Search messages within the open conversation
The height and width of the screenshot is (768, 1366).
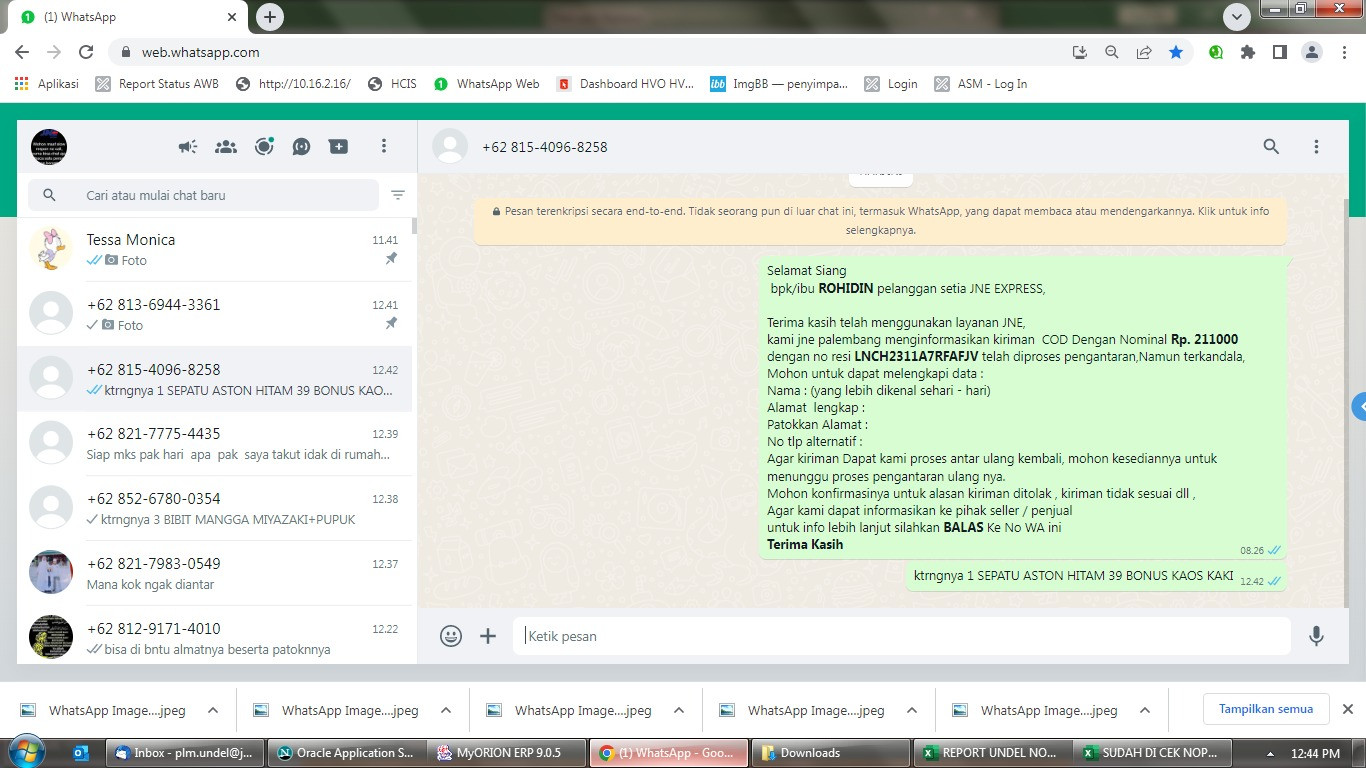tap(1271, 147)
